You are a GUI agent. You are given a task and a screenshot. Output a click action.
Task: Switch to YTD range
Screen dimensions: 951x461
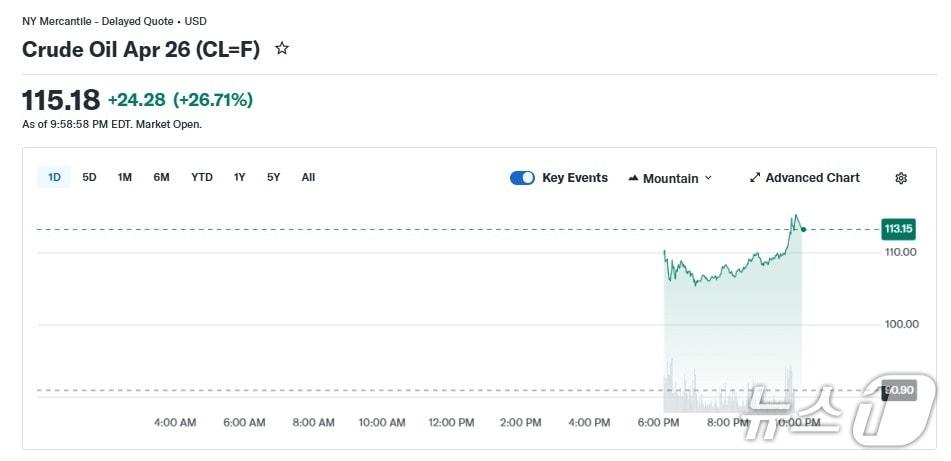[202, 177]
